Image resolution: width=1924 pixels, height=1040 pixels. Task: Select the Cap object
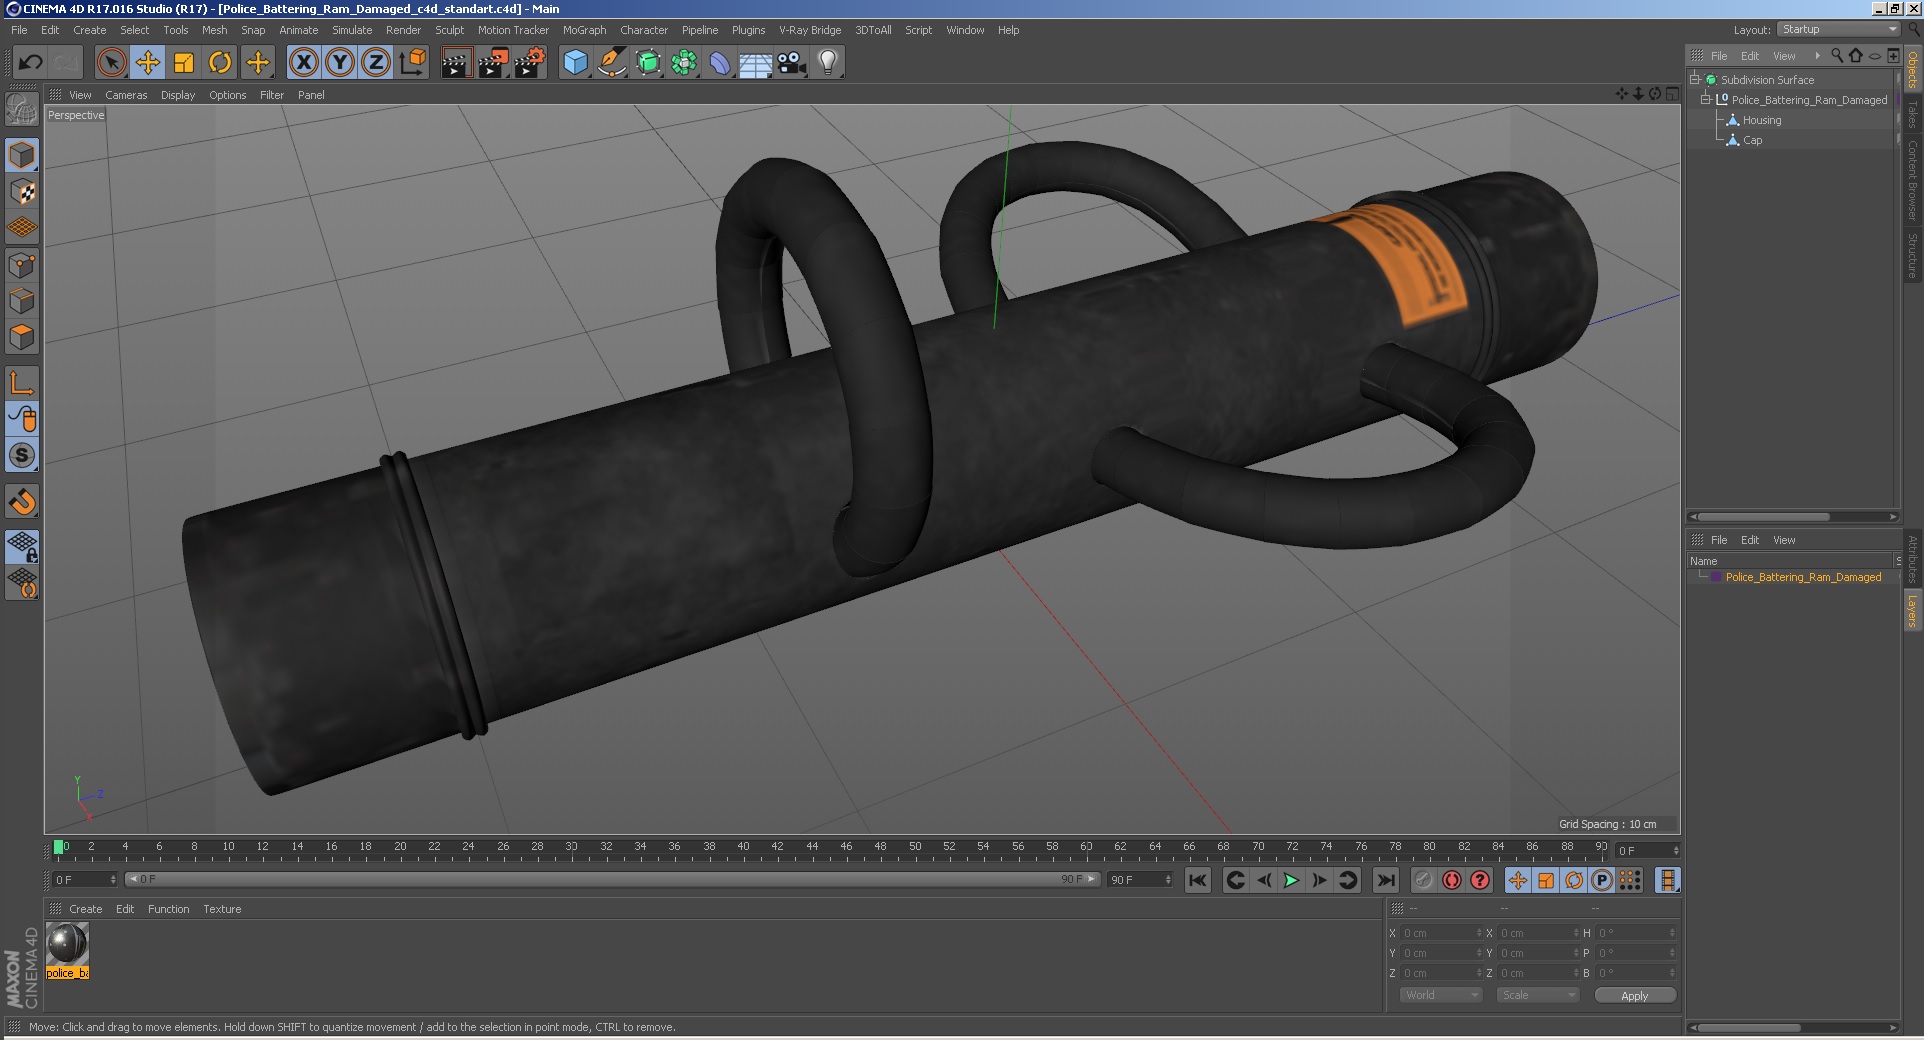pyautogui.click(x=1752, y=140)
